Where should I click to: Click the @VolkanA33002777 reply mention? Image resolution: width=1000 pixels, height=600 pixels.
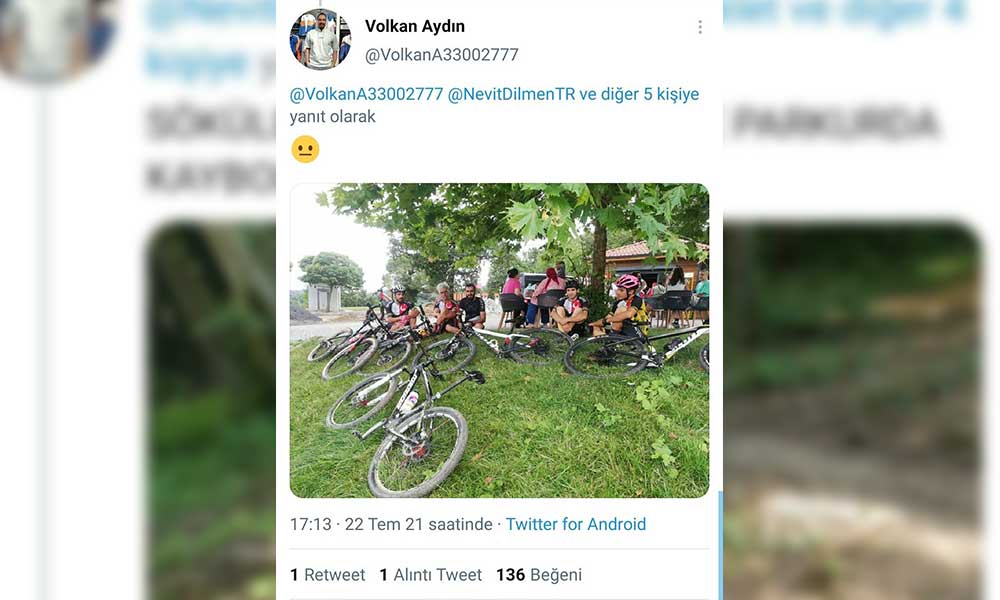pos(366,94)
